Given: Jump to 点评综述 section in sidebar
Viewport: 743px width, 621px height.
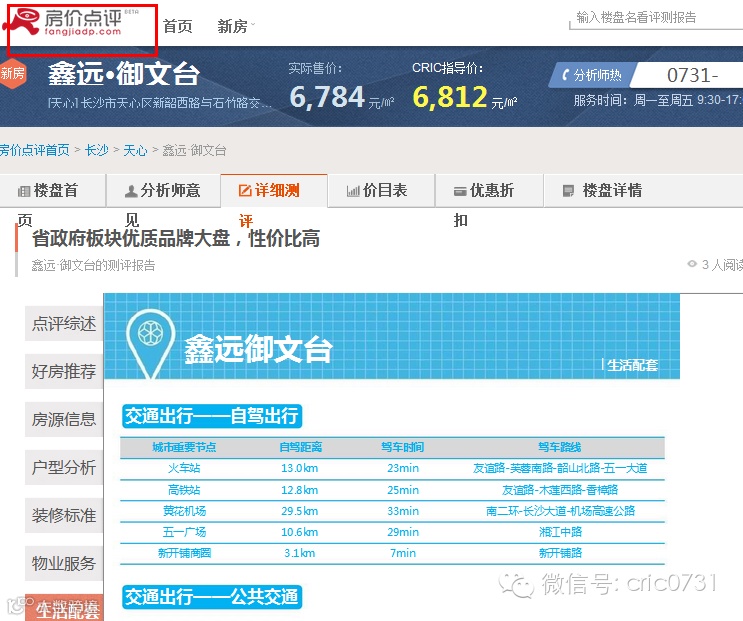Looking at the screenshot, I should (64, 324).
